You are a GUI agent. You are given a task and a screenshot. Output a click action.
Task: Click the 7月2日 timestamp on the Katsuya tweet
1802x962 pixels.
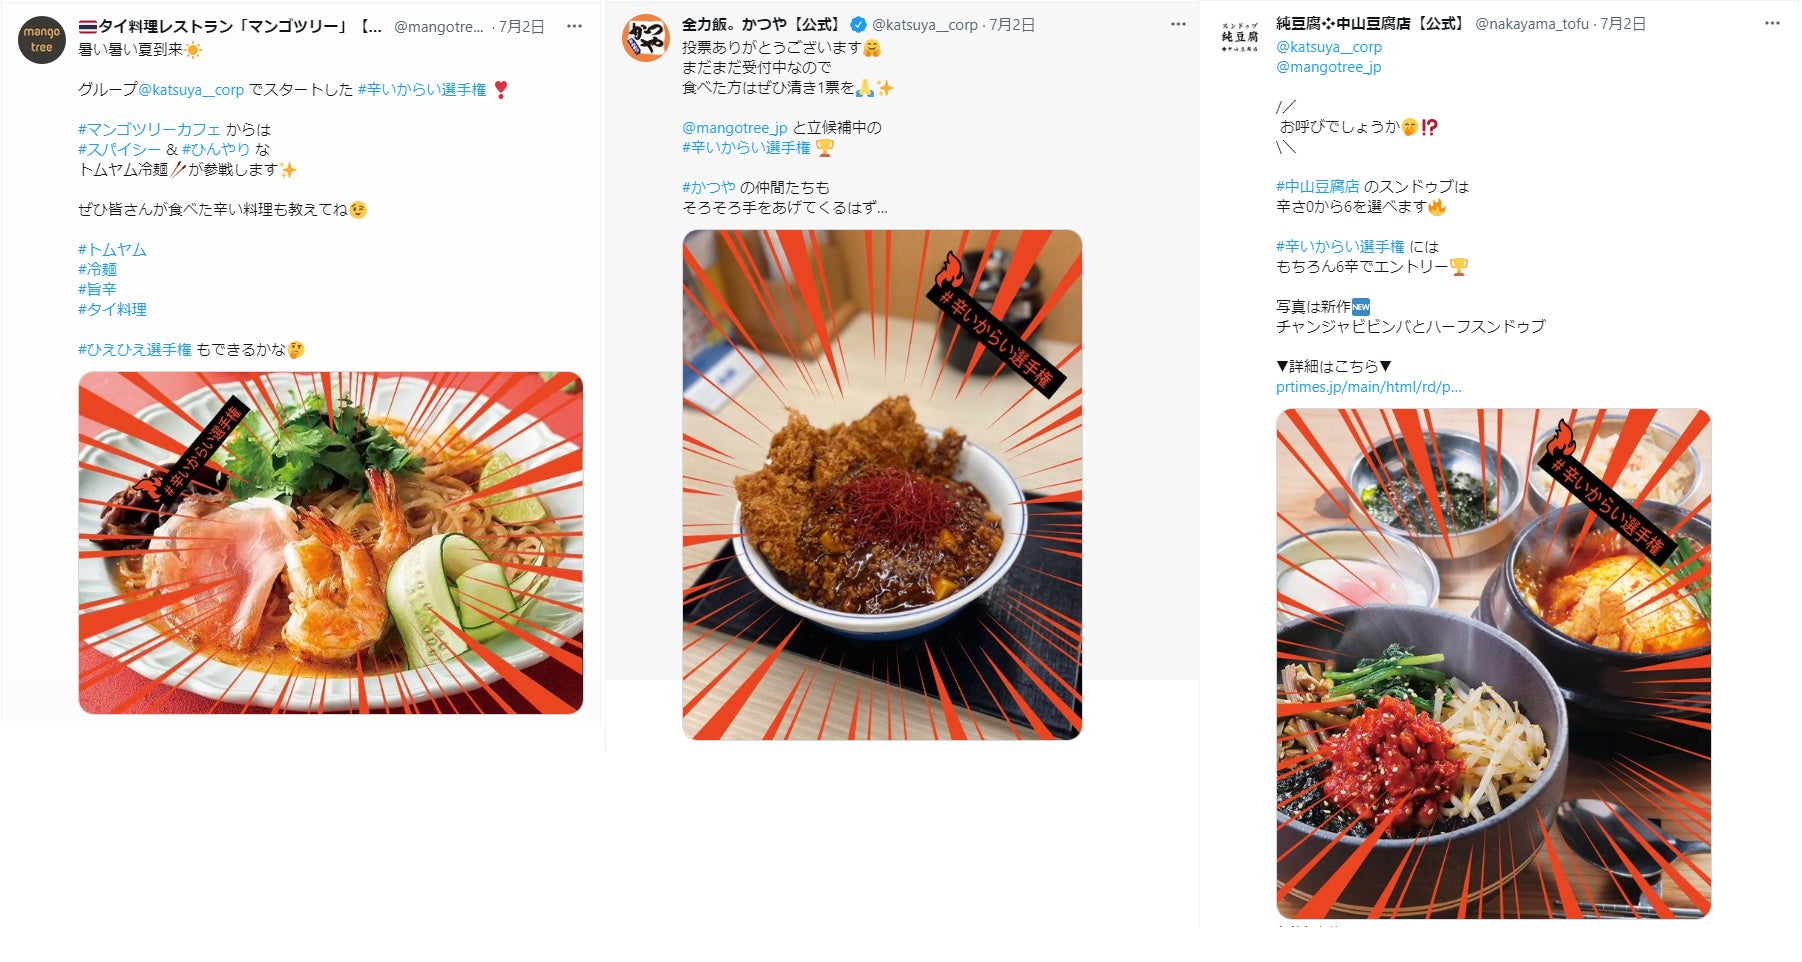click(x=1012, y=25)
